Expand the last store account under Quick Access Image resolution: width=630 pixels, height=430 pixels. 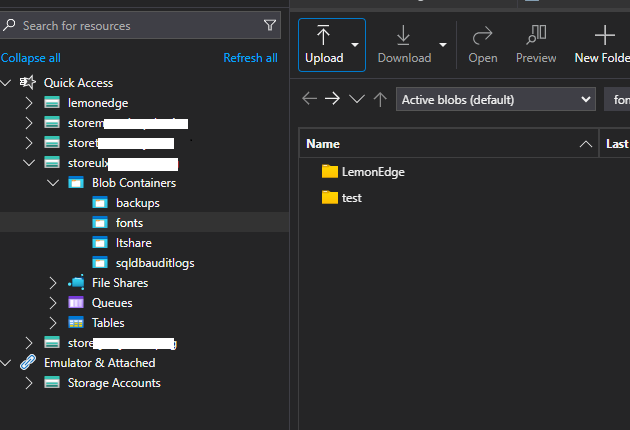[x=29, y=343]
